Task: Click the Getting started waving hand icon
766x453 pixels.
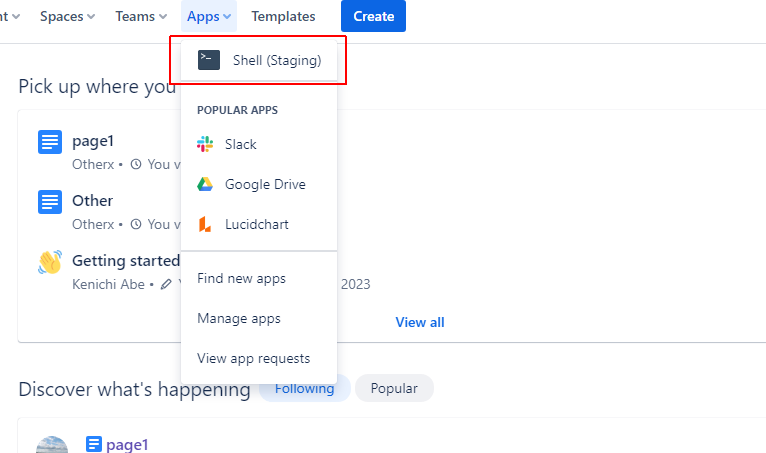Action: (x=50, y=262)
